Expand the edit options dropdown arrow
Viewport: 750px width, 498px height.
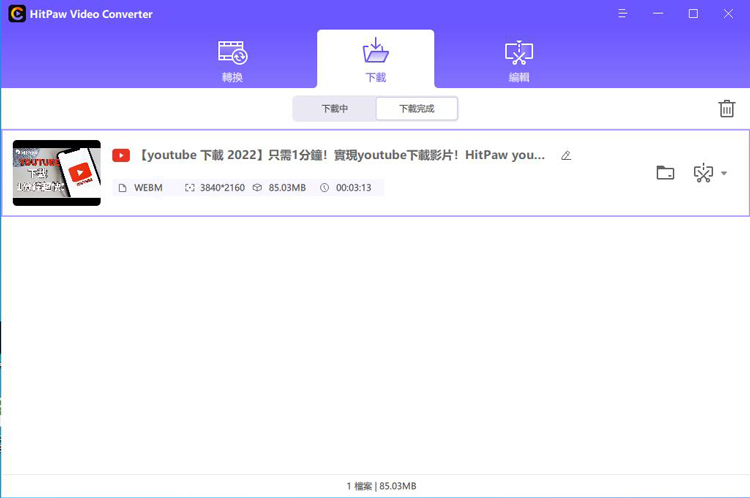(724, 173)
